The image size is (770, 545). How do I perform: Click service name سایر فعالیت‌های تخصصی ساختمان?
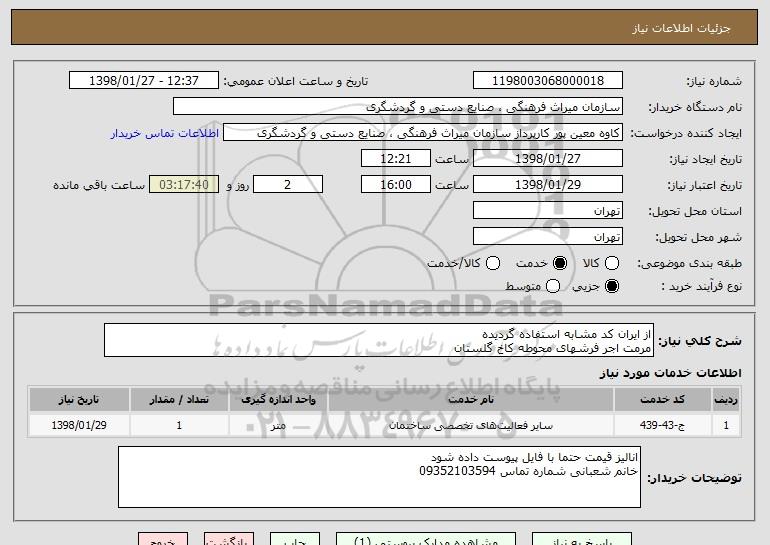point(470,425)
